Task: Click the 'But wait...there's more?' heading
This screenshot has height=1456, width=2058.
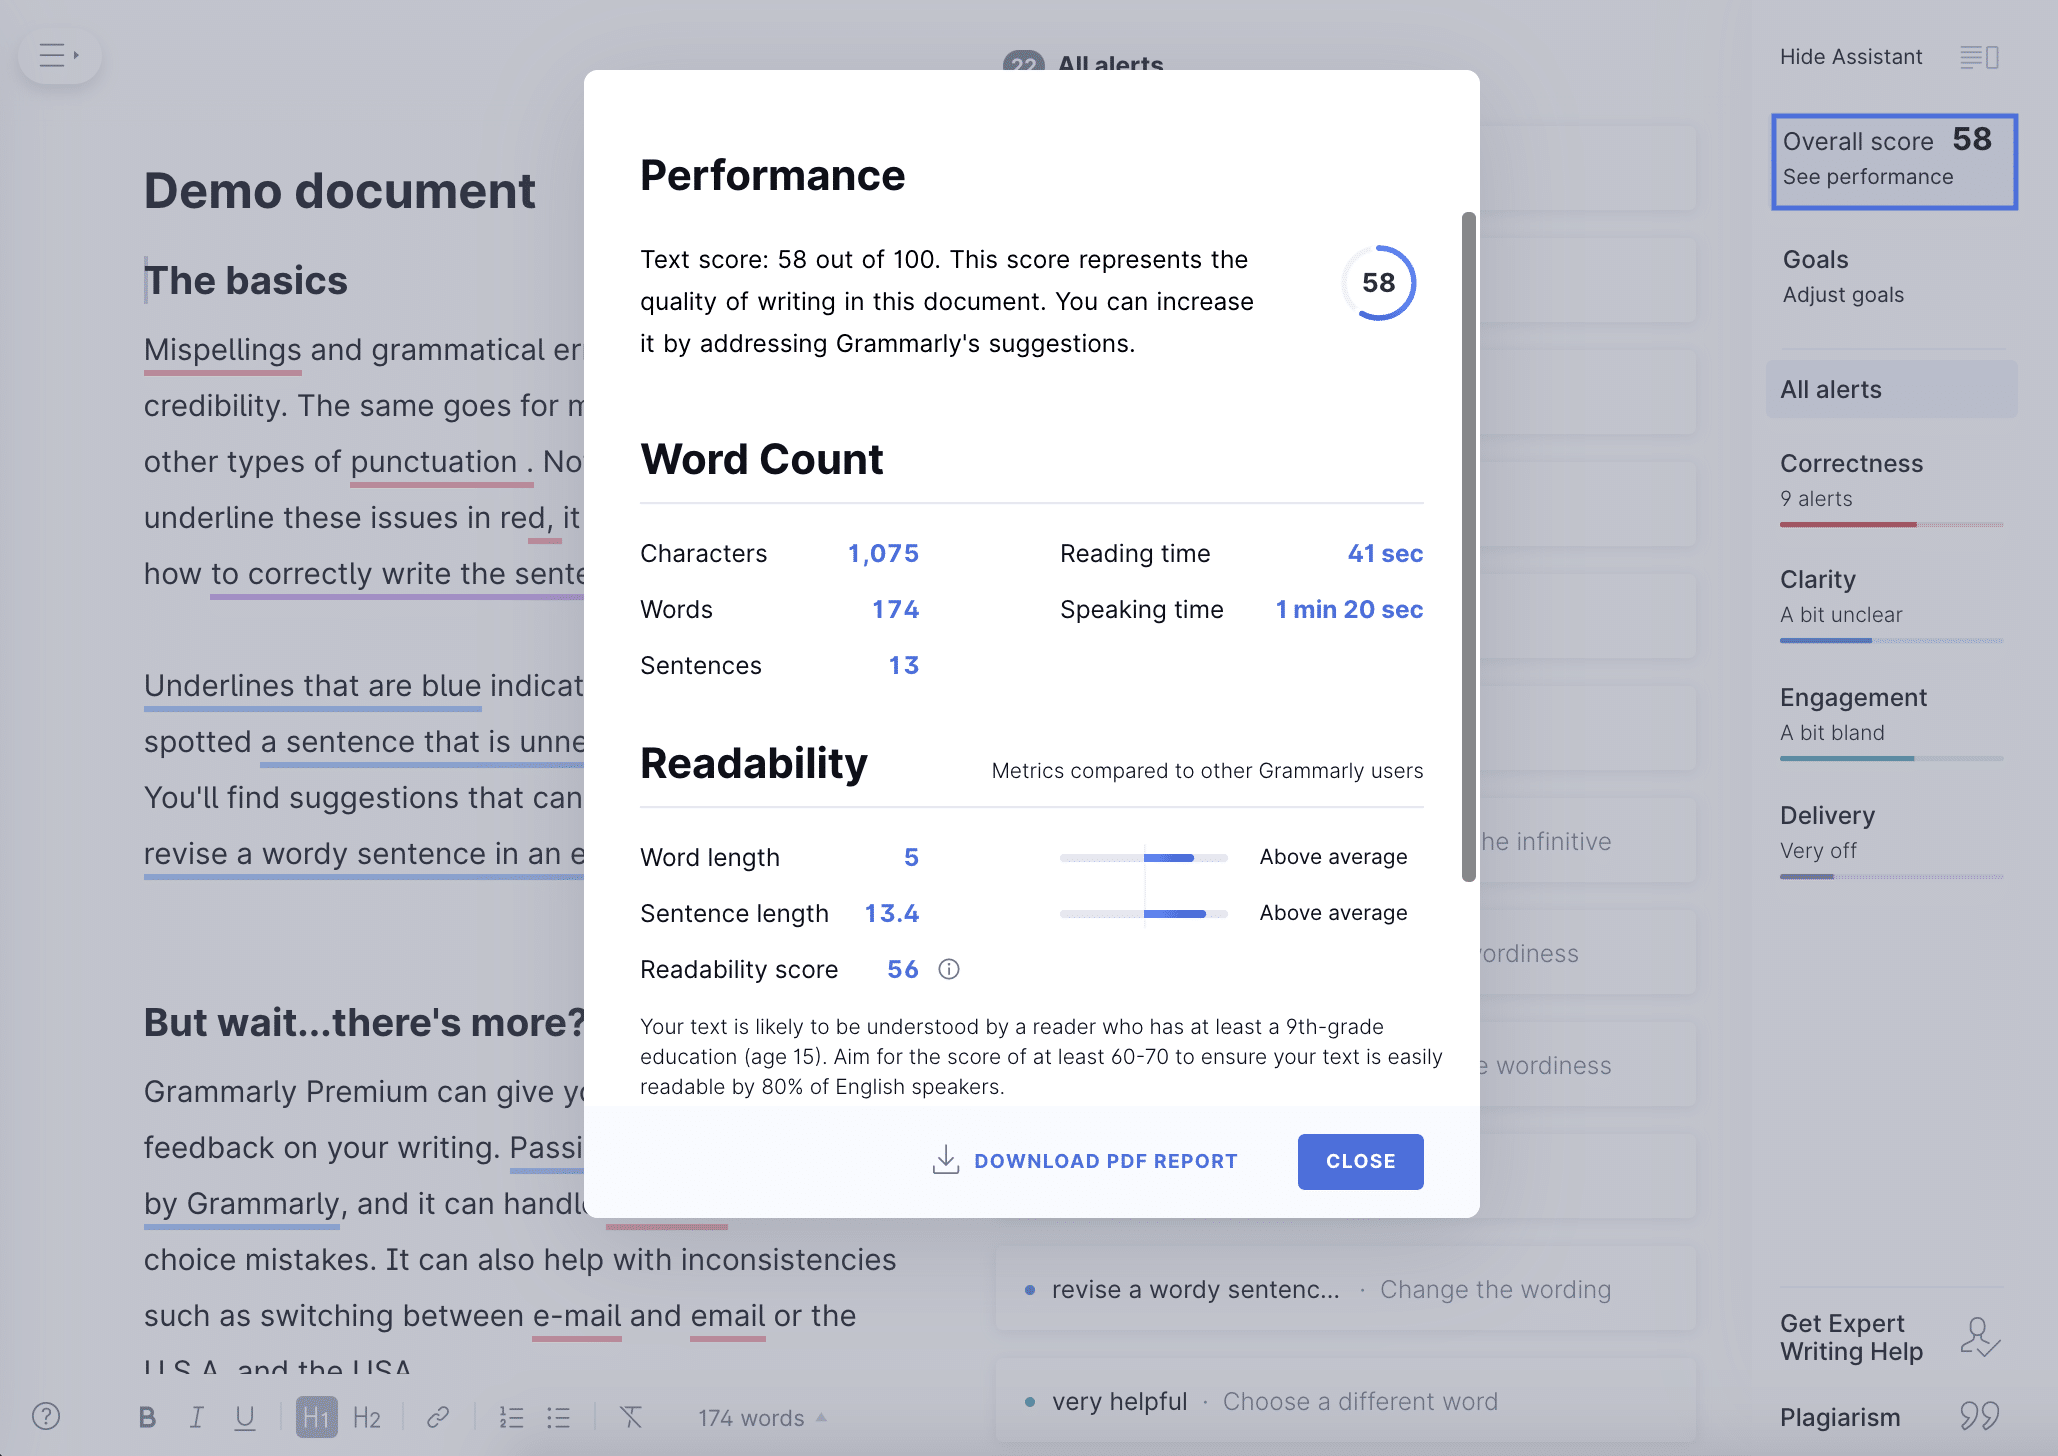Action: point(364,1023)
